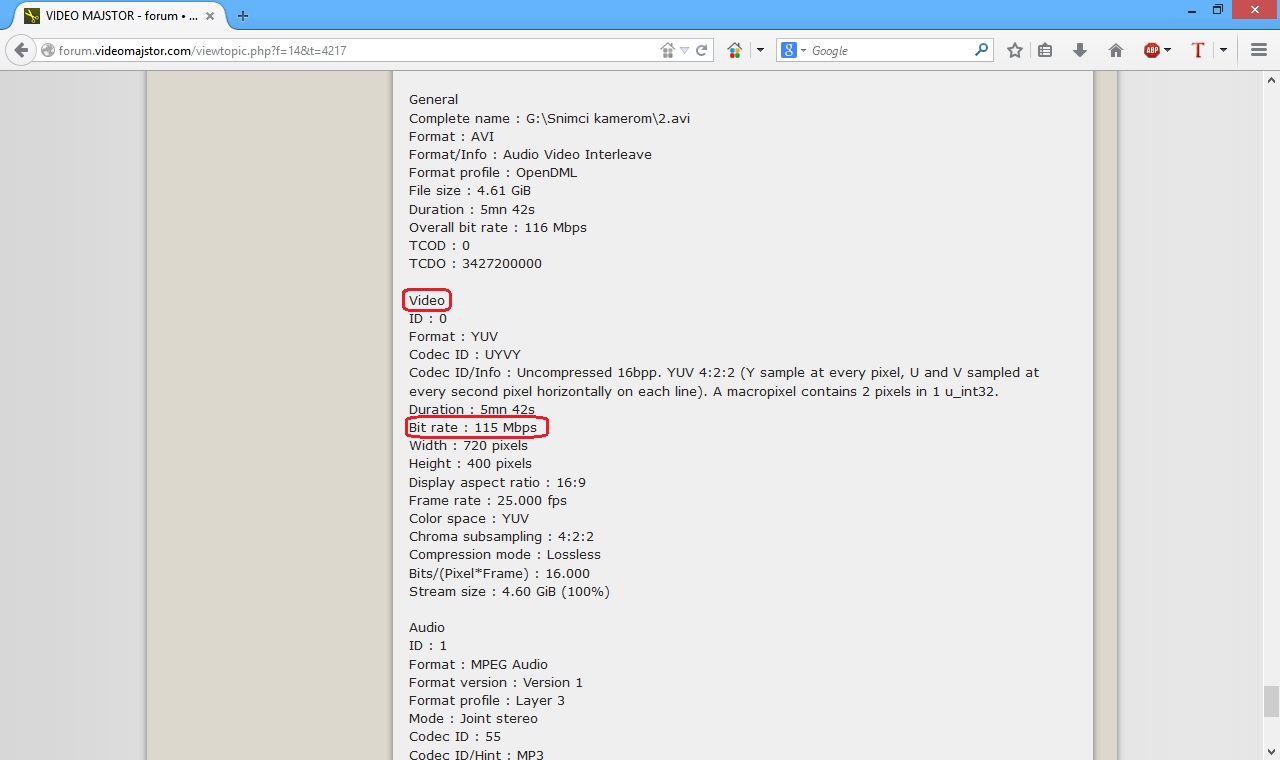Click the vertical page scrollbar thumb
This screenshot has width=1280, height=760.
1271,701
